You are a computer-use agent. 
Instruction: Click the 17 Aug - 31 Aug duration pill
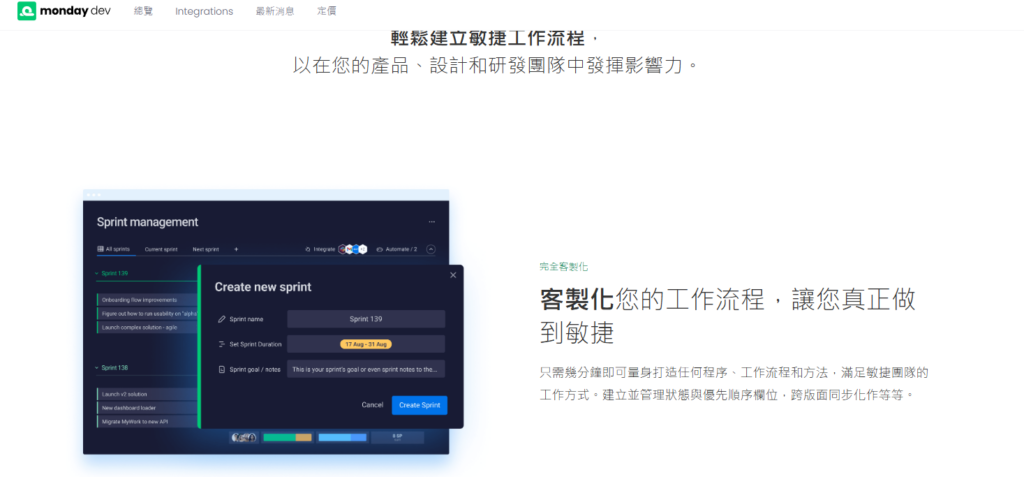pos(366,344)
